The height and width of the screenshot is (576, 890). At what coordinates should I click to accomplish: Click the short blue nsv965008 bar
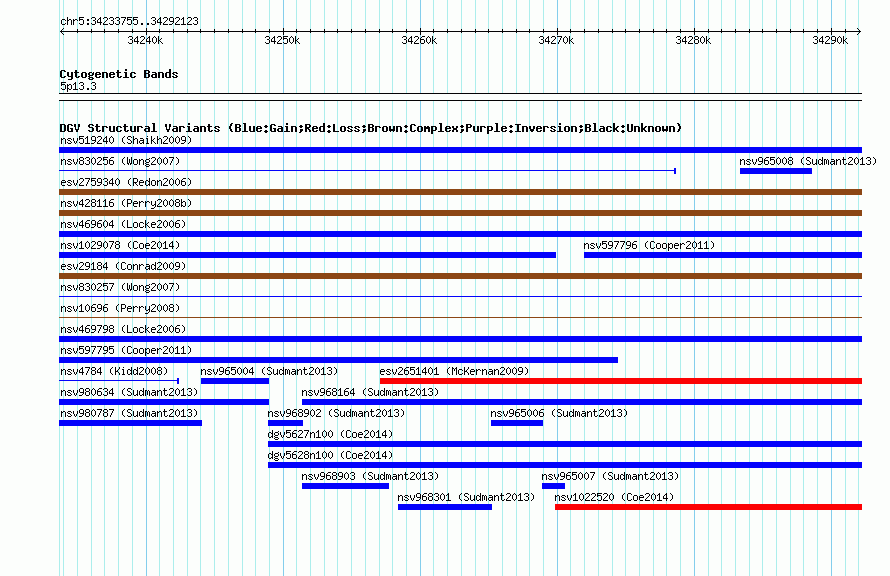[776, 171]
